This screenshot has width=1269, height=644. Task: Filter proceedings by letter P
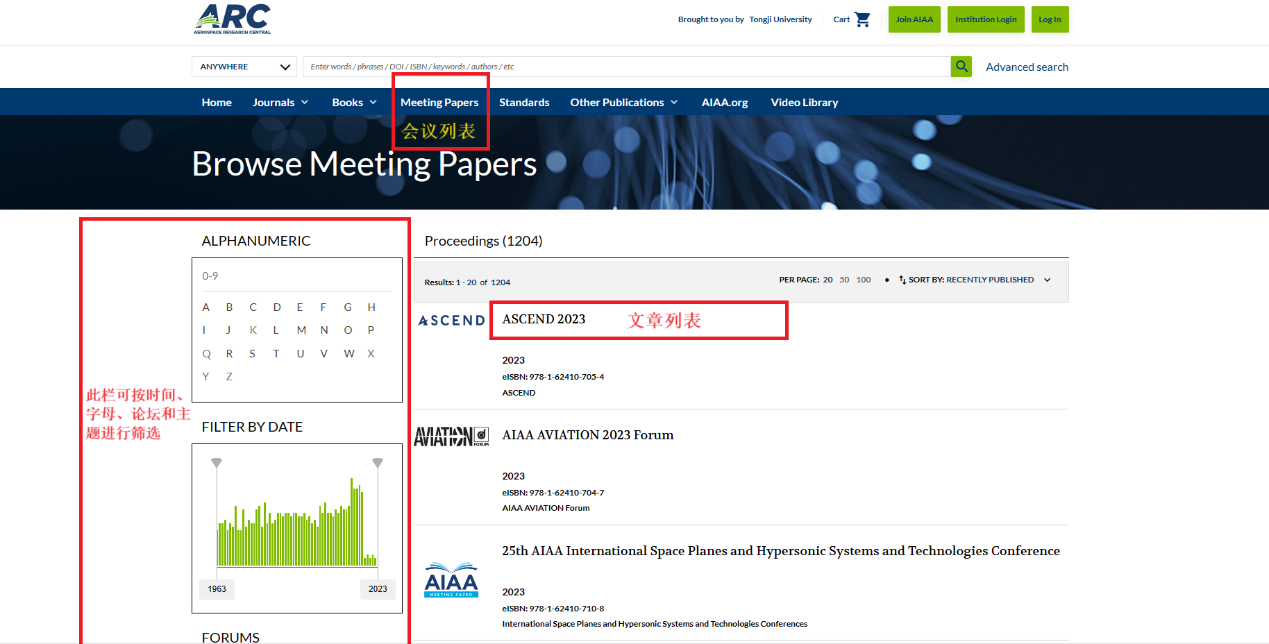371,330
